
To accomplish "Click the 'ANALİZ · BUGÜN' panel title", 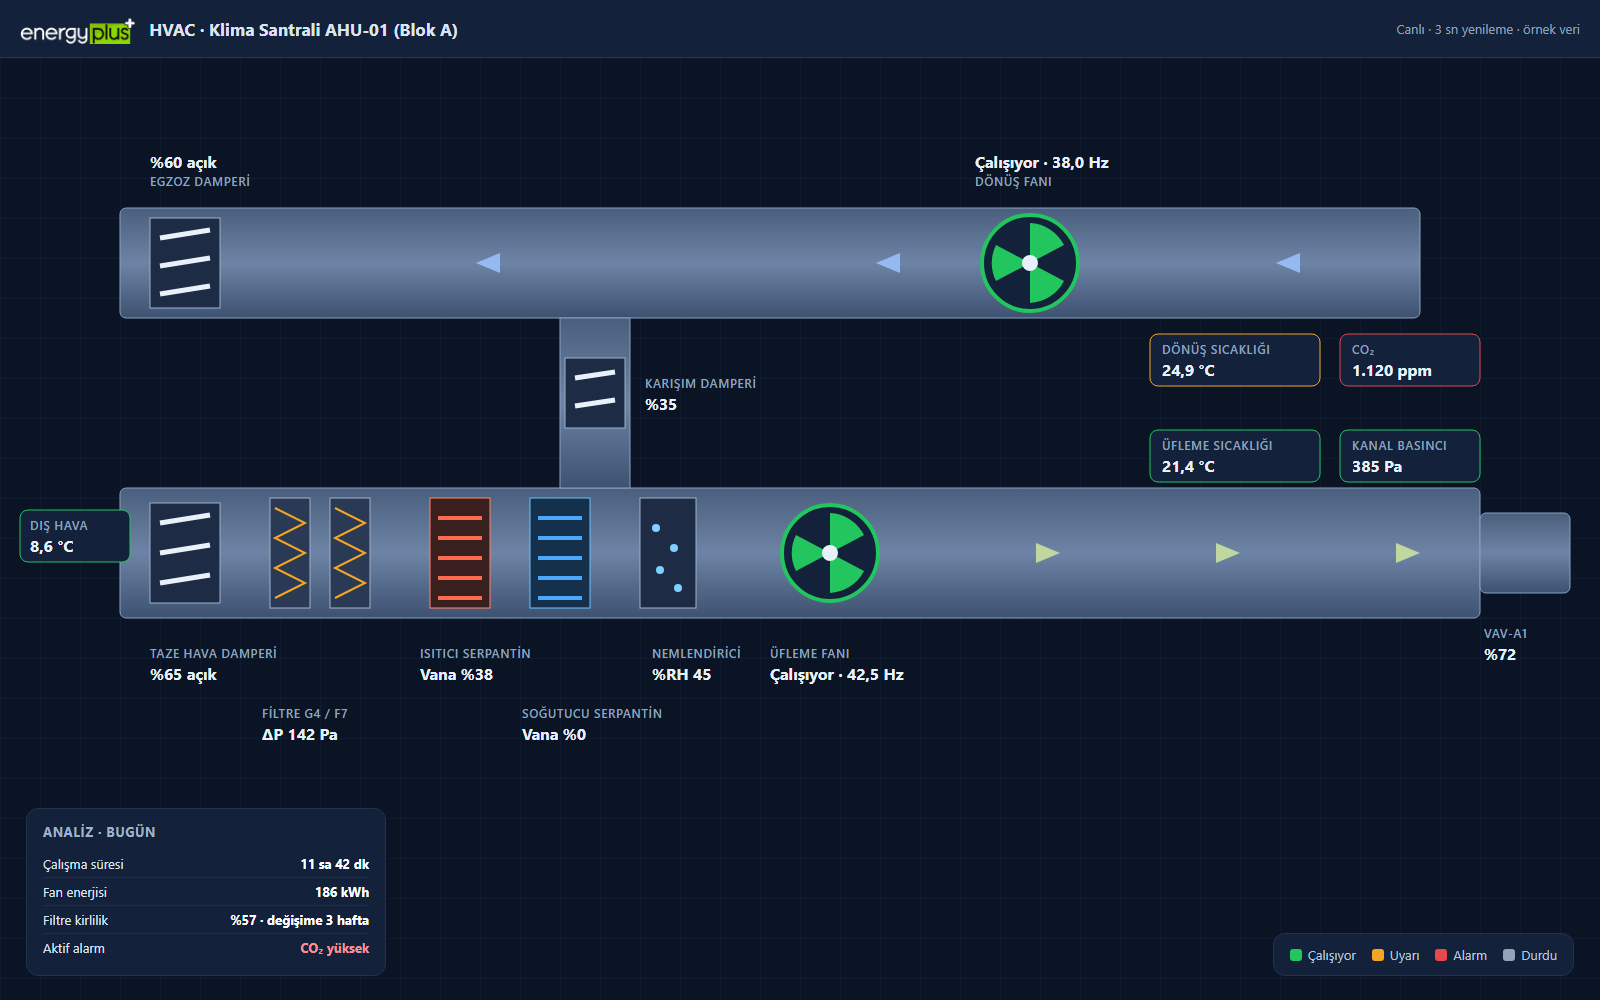I will pos(99,832).
